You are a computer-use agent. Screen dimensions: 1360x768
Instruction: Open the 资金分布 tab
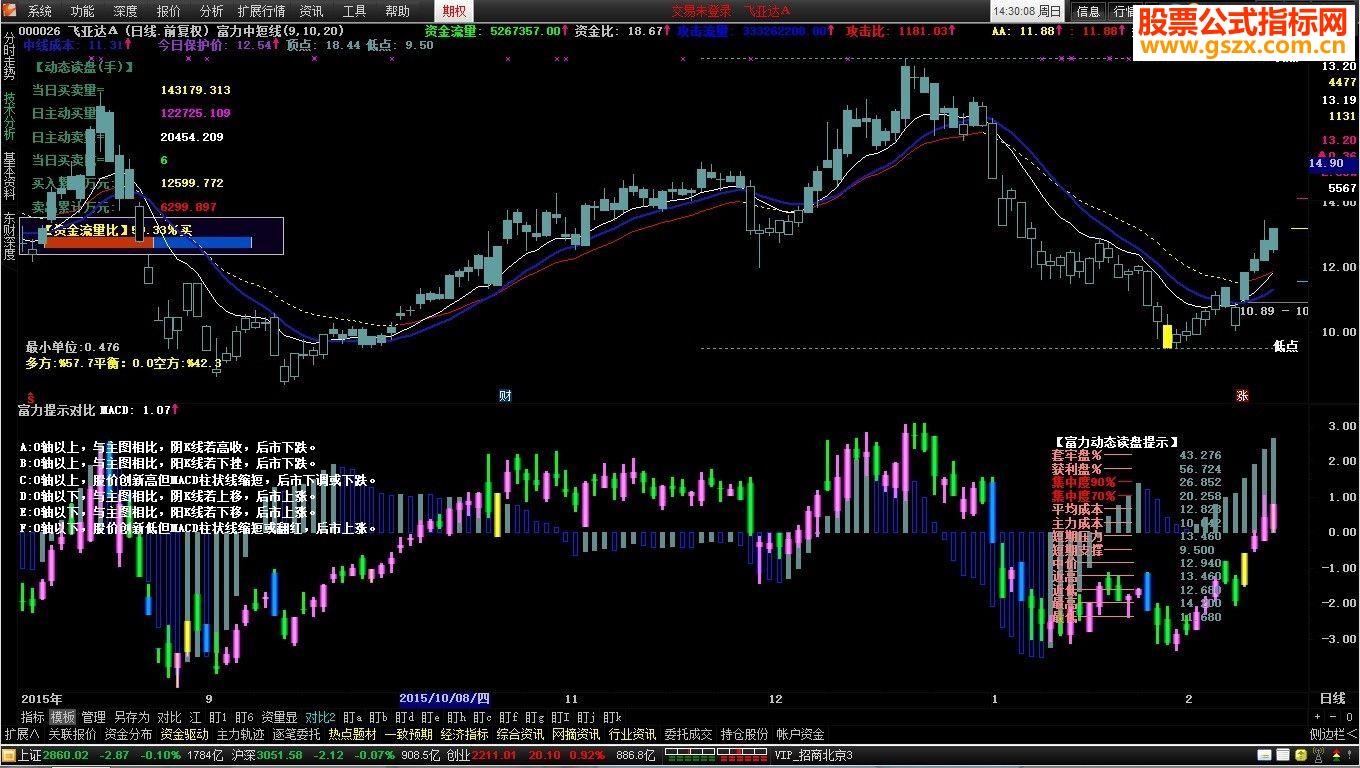click(x=128, y=734)
